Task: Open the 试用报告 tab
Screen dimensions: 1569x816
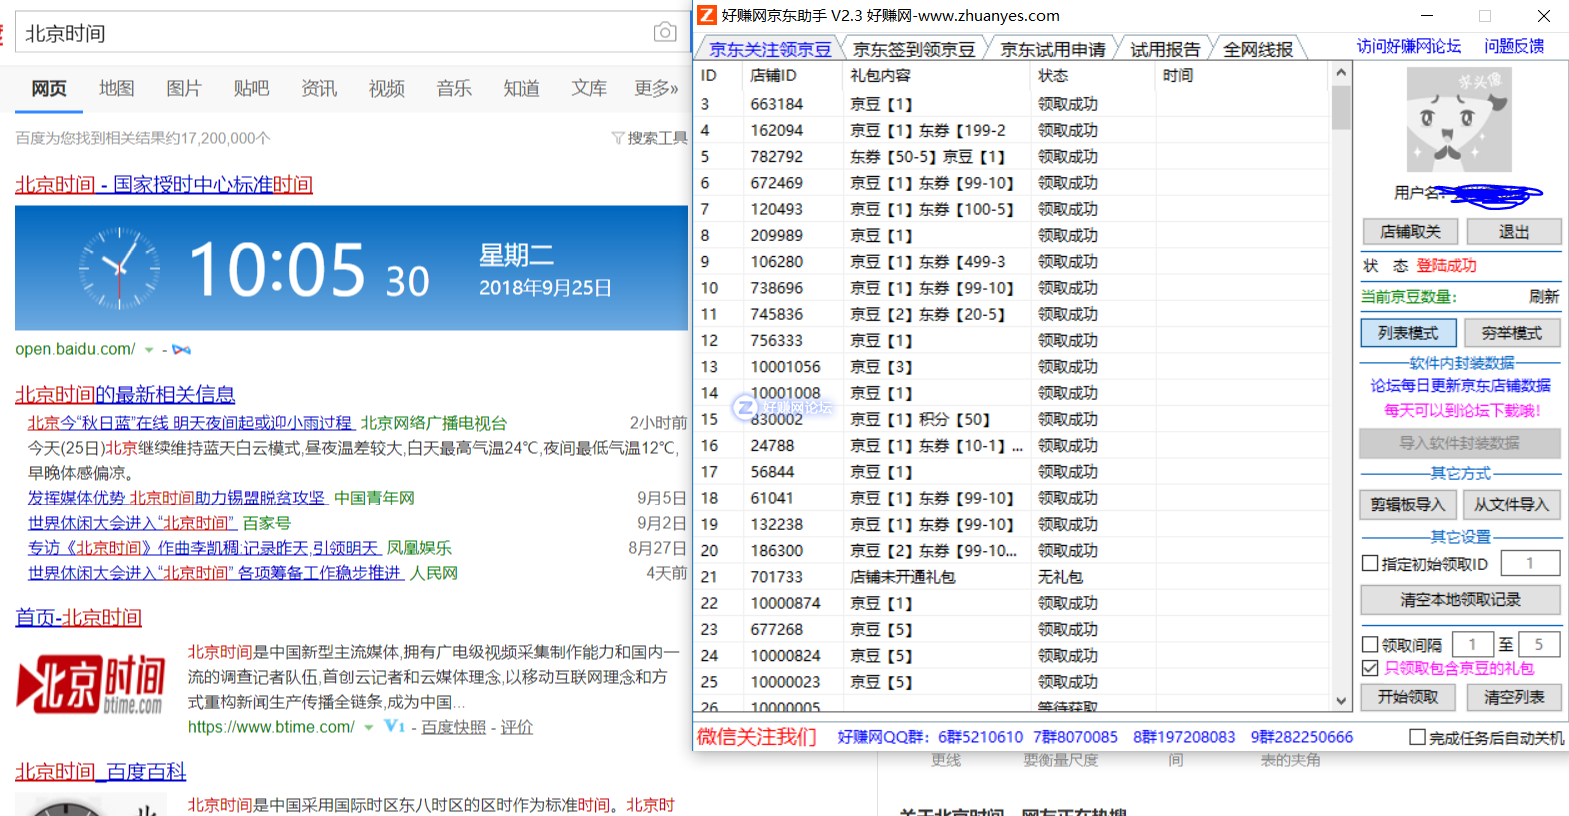Action: tap(1165, 49)
